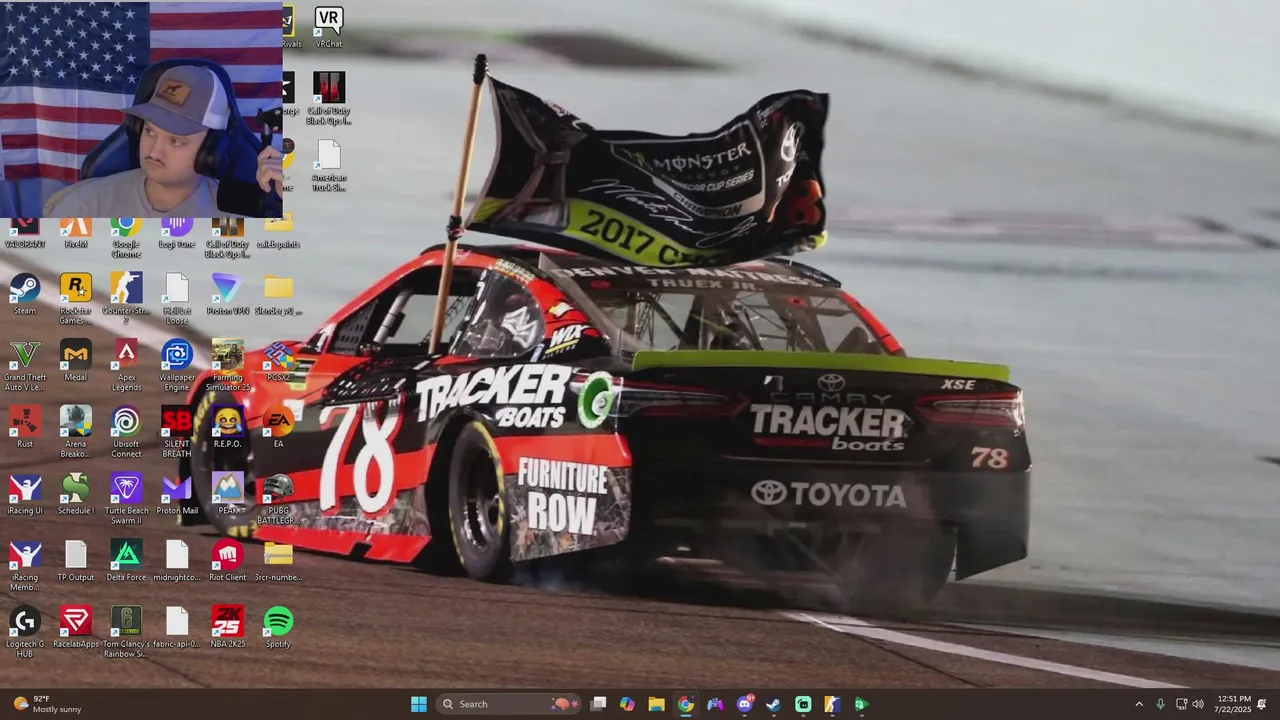Open Spotify from the desktop
Viewport: 1280px width, 720px height.
pyautogui.click(x=278, y=627)
